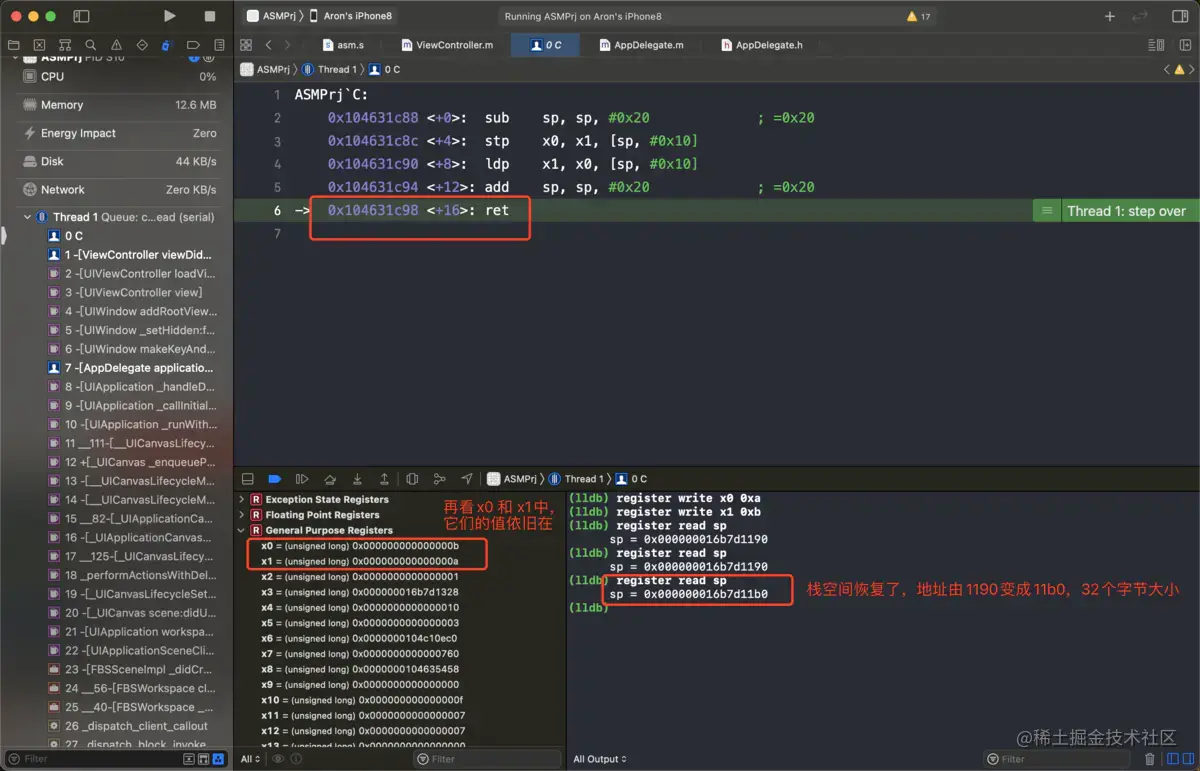Click the Step Out debug icon

pyautogui.click(x=384, y=479)
